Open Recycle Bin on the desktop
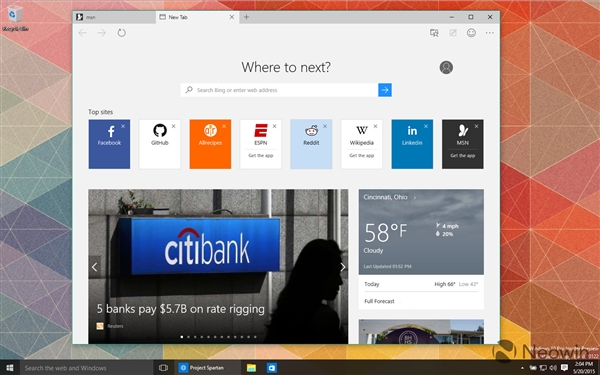The width and height of the screenshot is (600, 375). pyautogui.click(x=15, y=18)
